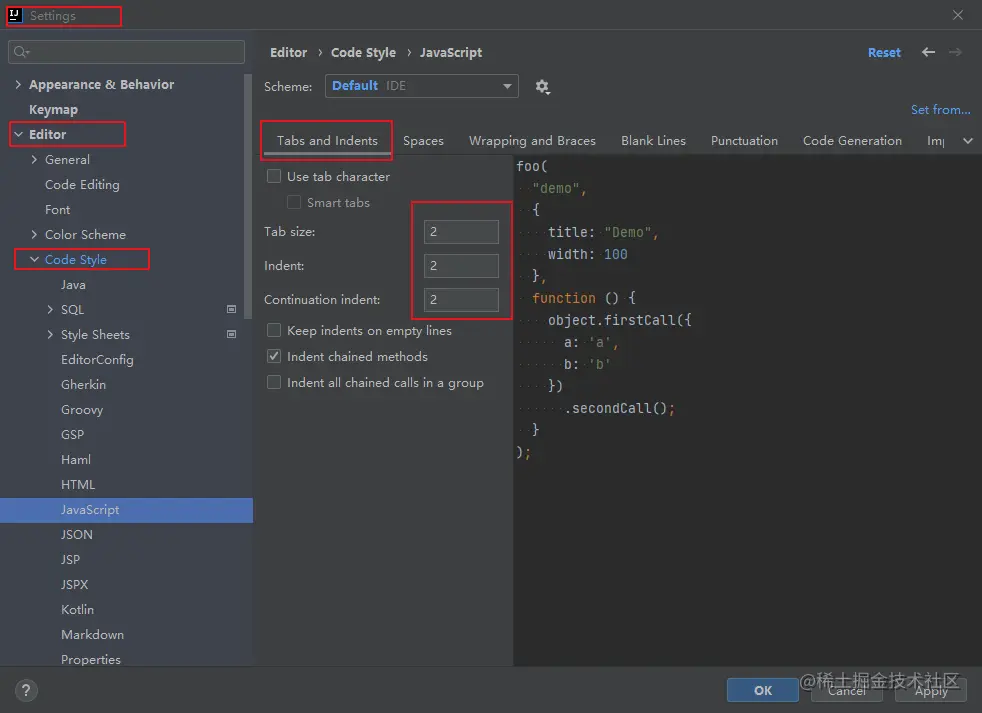Switch to the Spaces tab
The image size is (982, 713).
coord(423,141)
